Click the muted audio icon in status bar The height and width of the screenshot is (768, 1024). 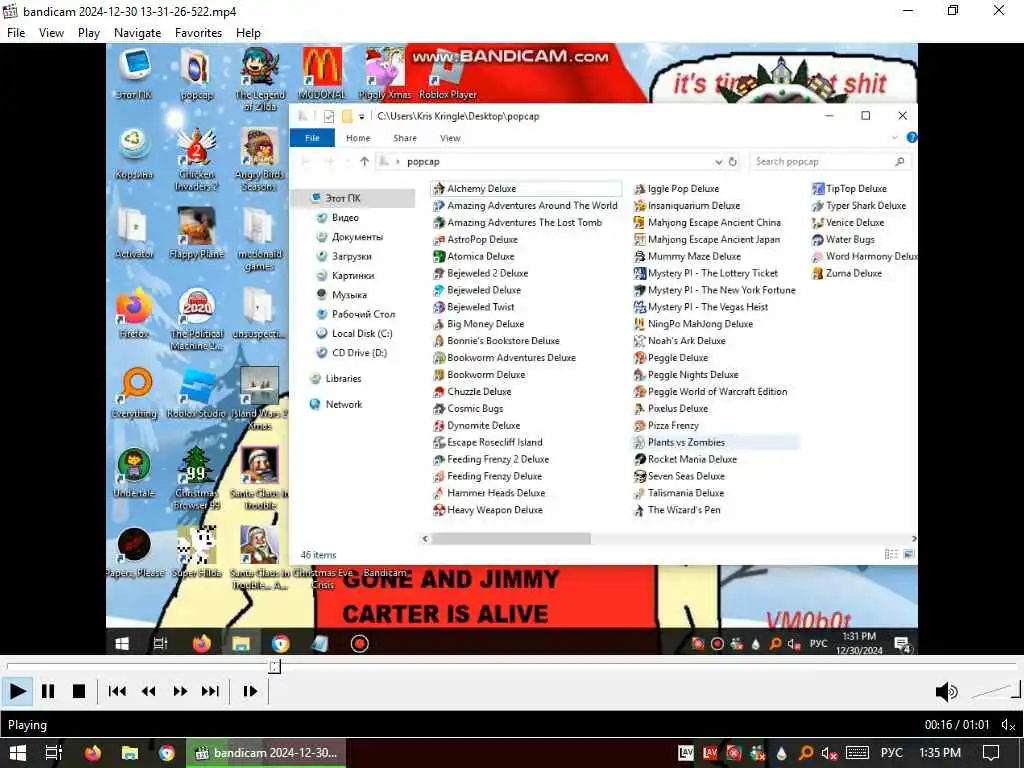point(1008,725)
